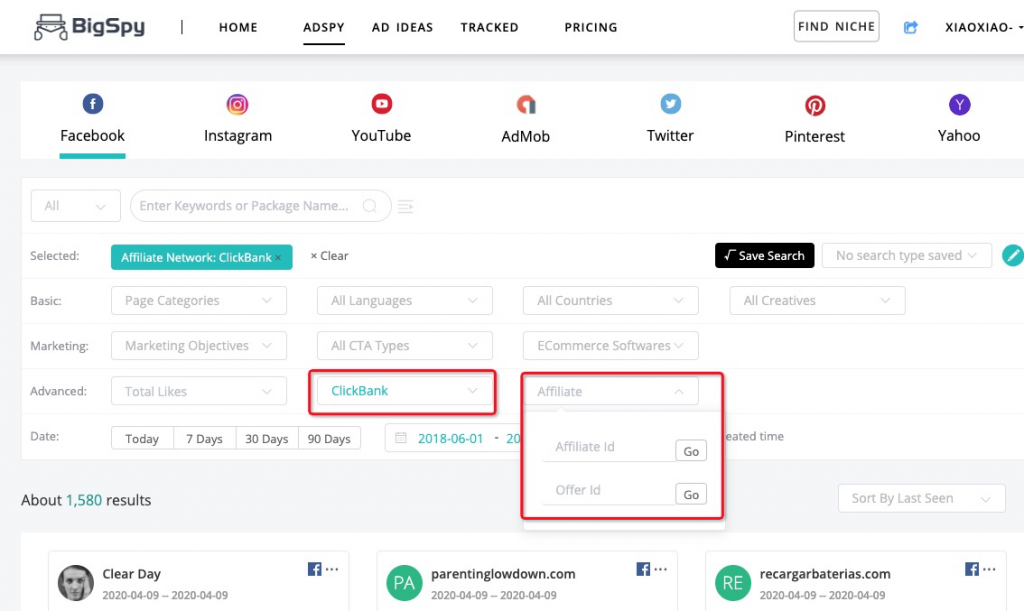Click Go next to Affiliate Id
The height and width of the screenshot is (611, 1024).
[691, 451]
